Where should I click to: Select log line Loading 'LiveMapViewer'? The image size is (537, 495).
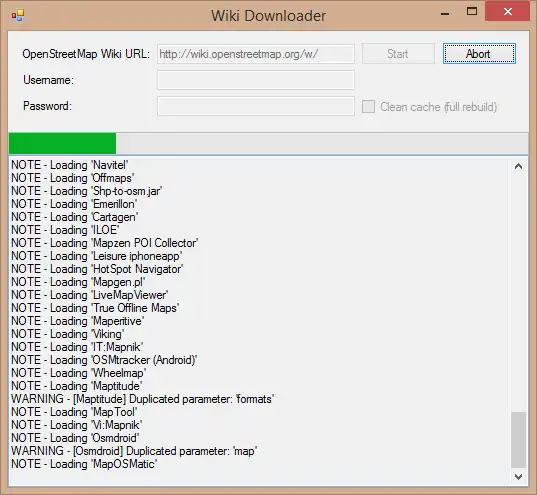click(90, 295)
